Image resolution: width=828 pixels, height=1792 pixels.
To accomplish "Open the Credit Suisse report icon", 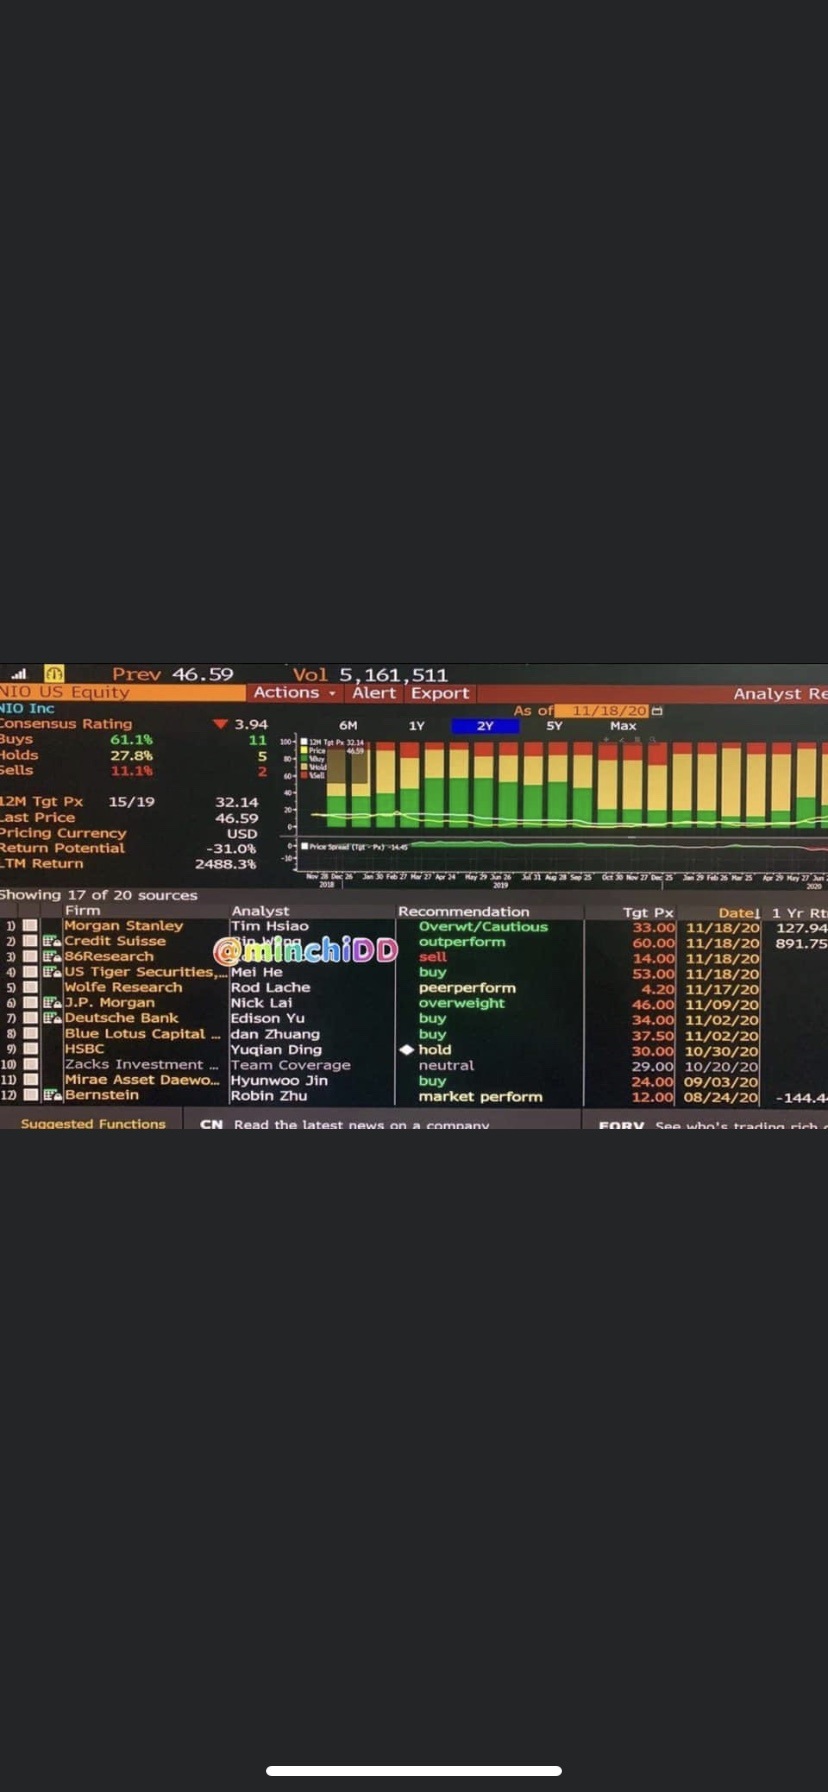I will pos(51,941).
